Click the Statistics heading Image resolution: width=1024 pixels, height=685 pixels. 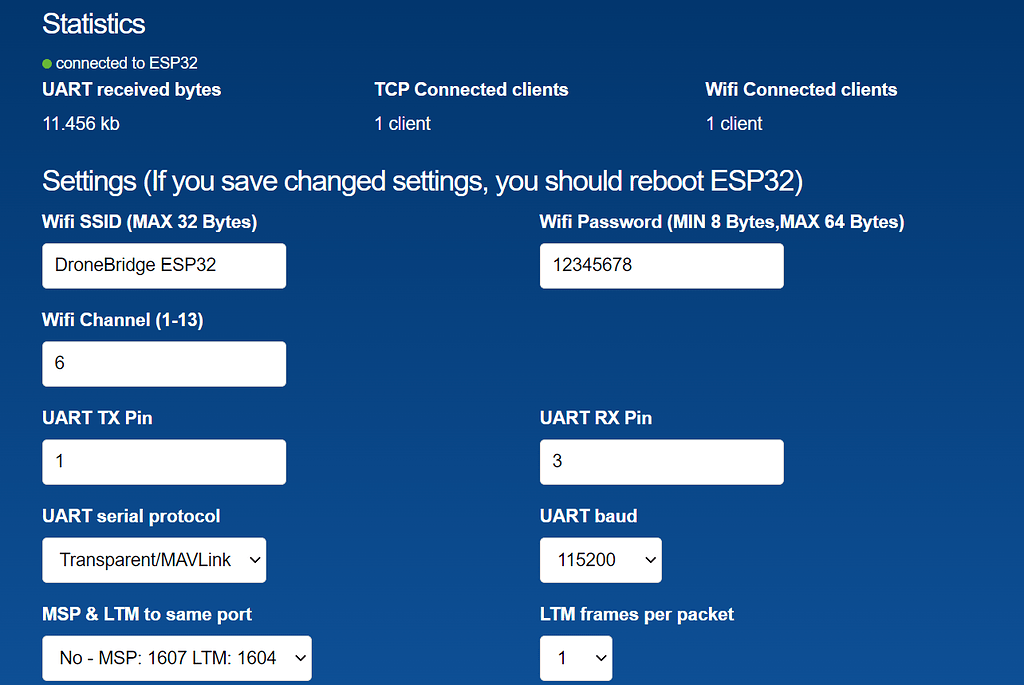[x=93, y=24]
